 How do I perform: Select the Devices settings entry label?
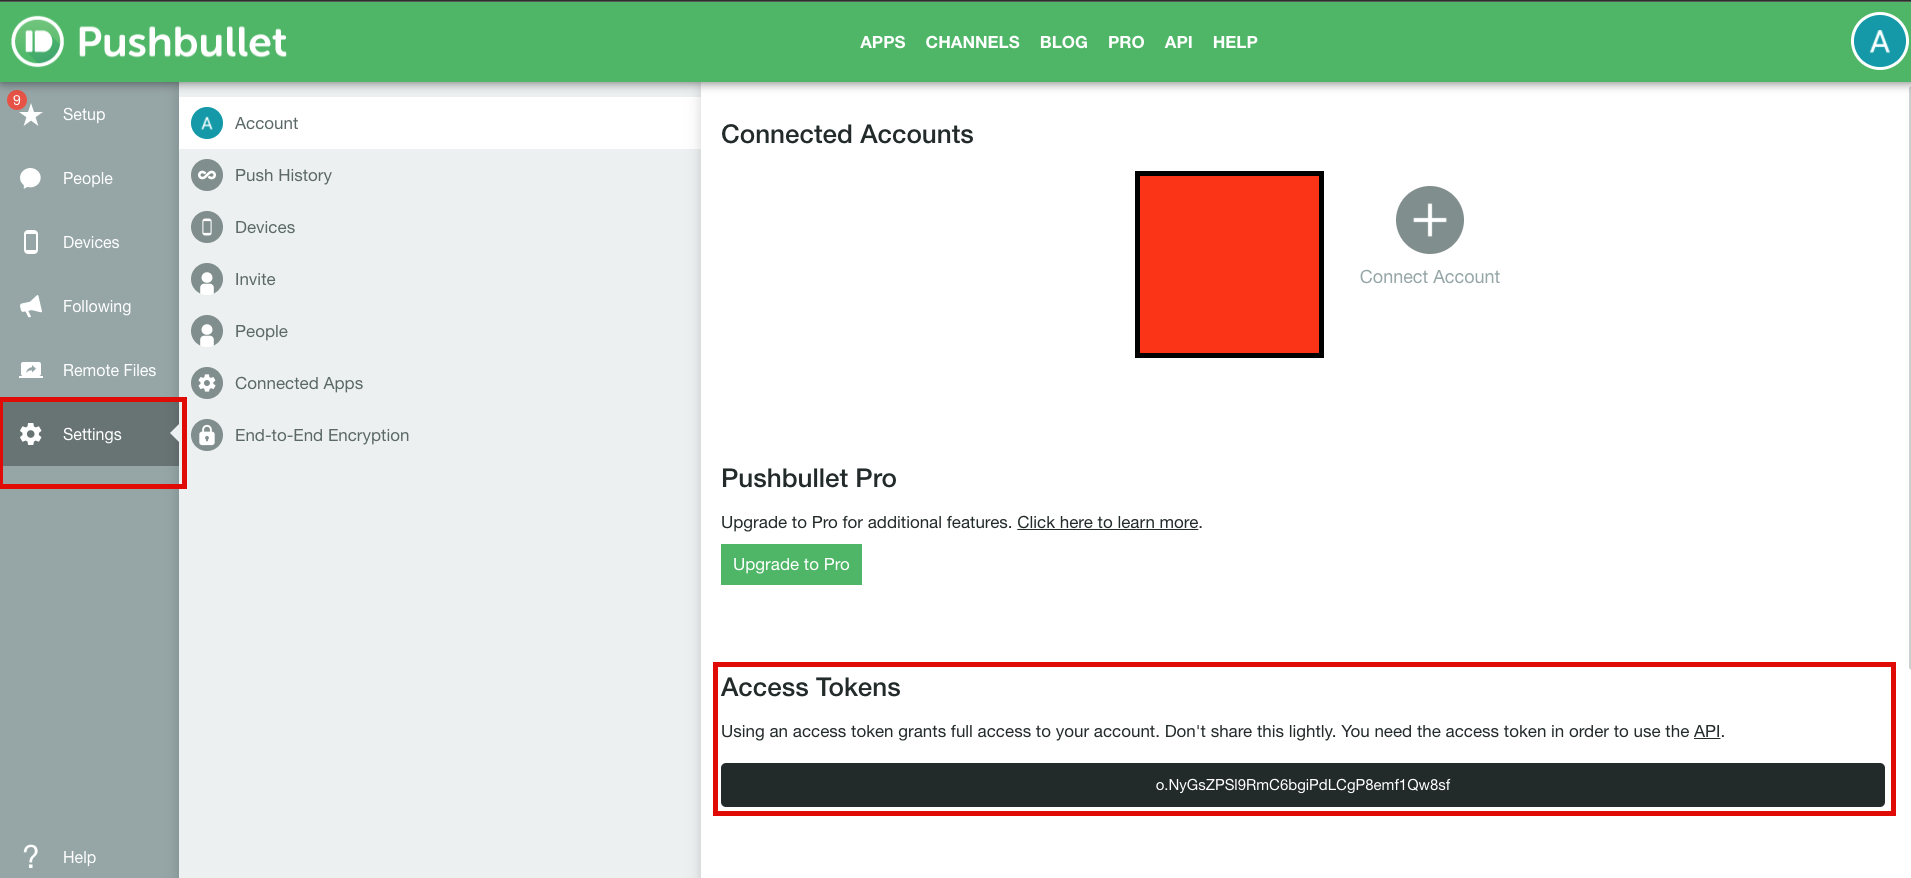tap(265, 227)
